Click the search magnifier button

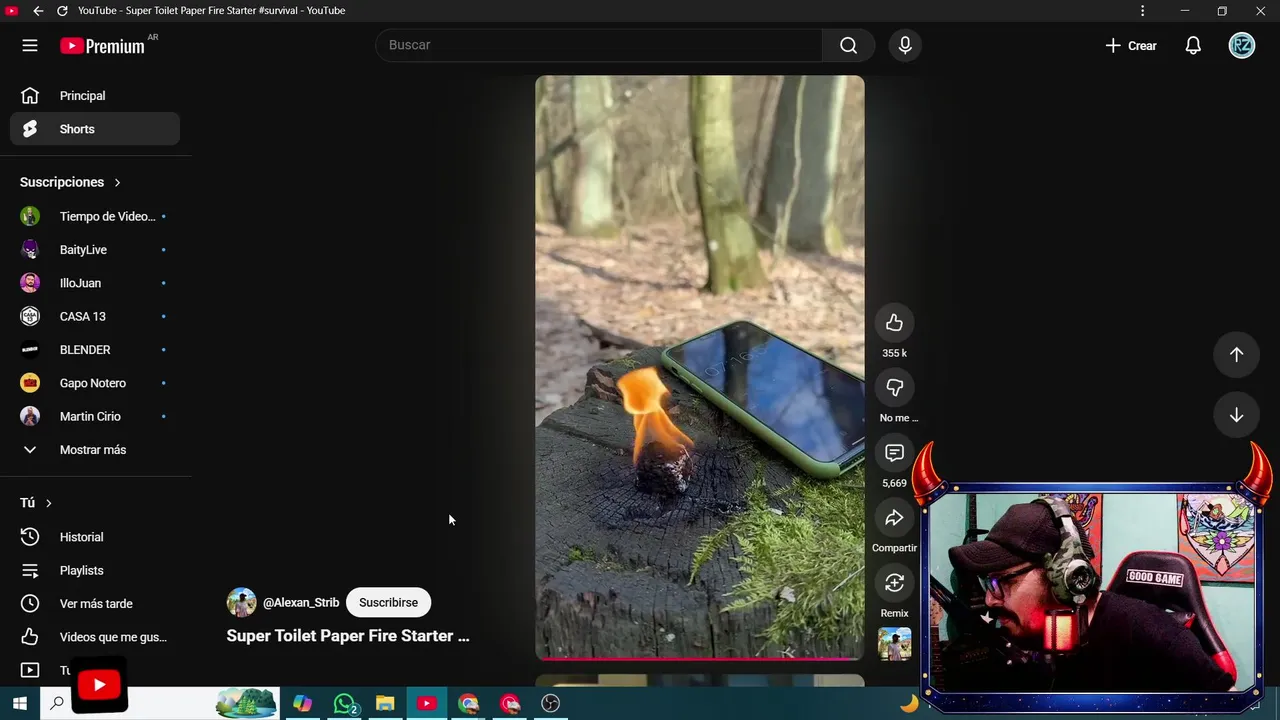848,45
